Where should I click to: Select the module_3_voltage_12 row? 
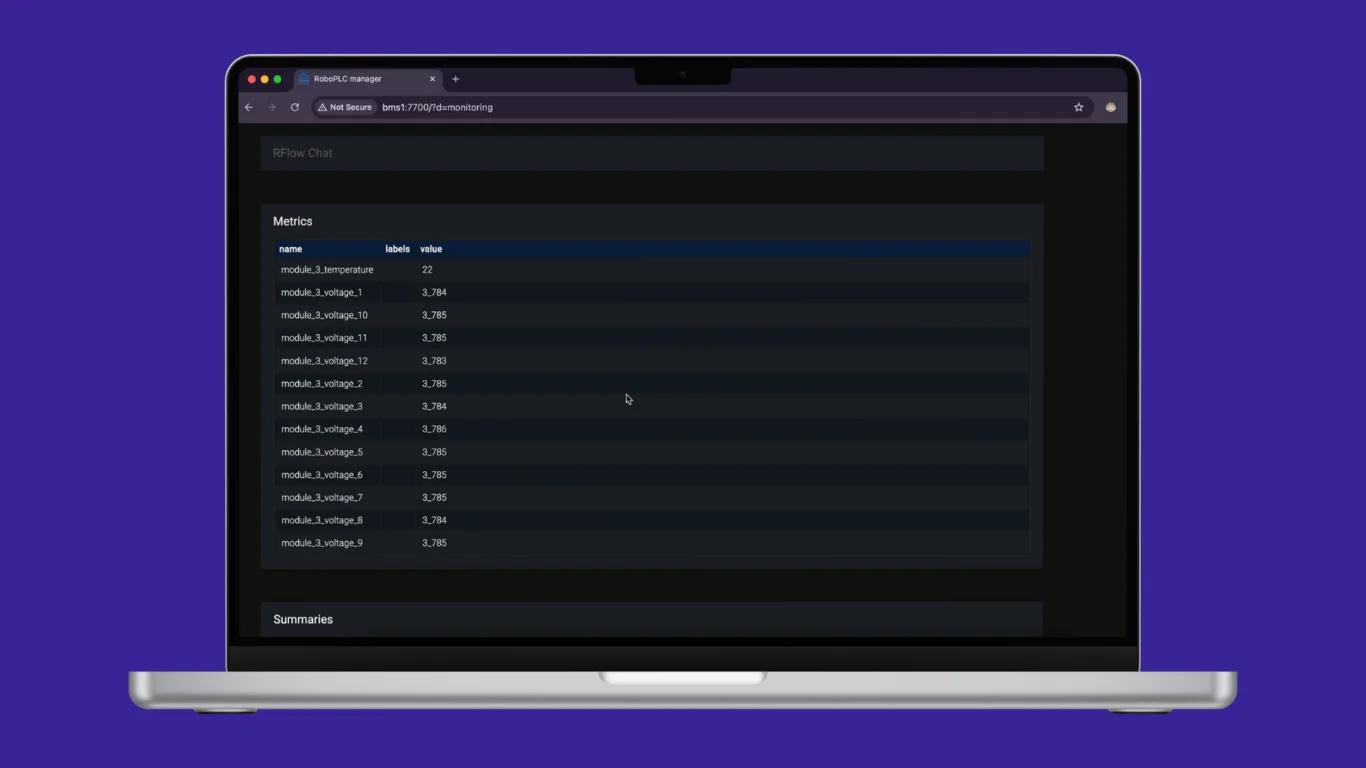(x=324, y=360)
